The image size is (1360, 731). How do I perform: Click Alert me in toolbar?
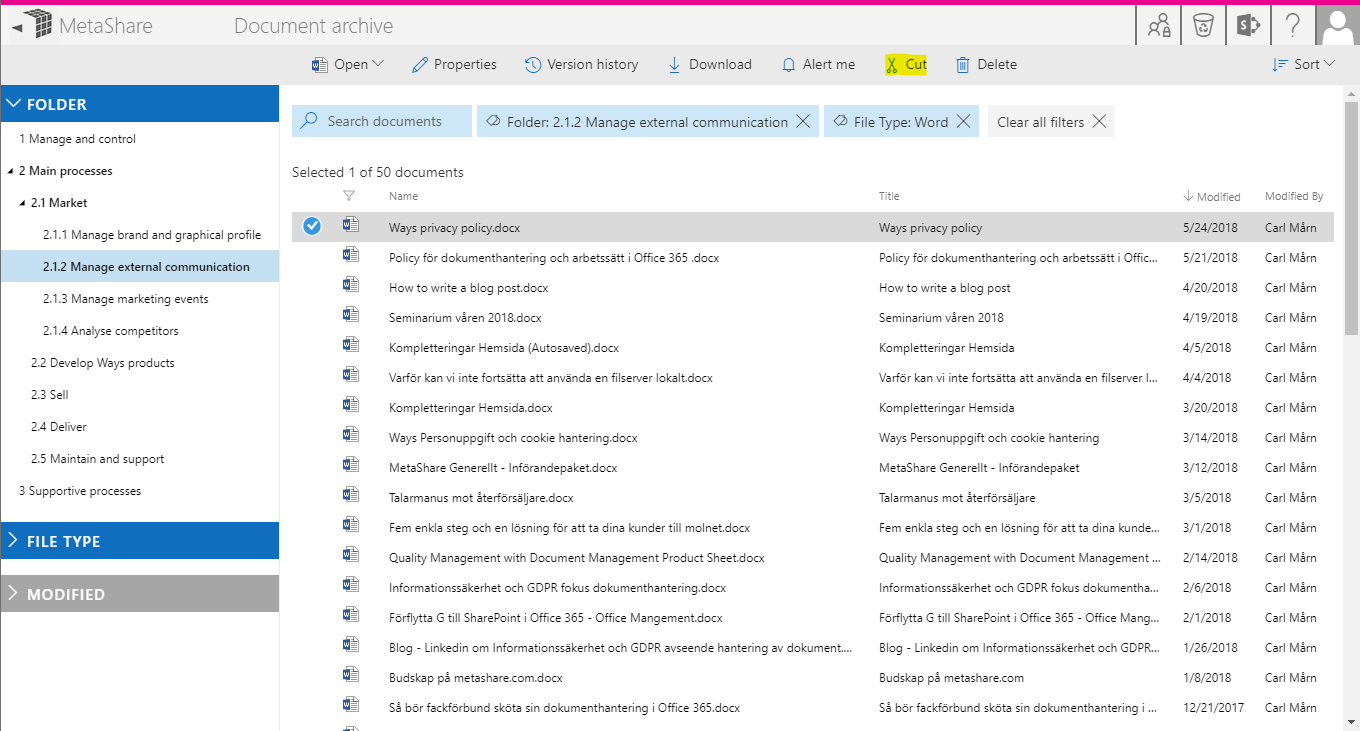(818, 64)
